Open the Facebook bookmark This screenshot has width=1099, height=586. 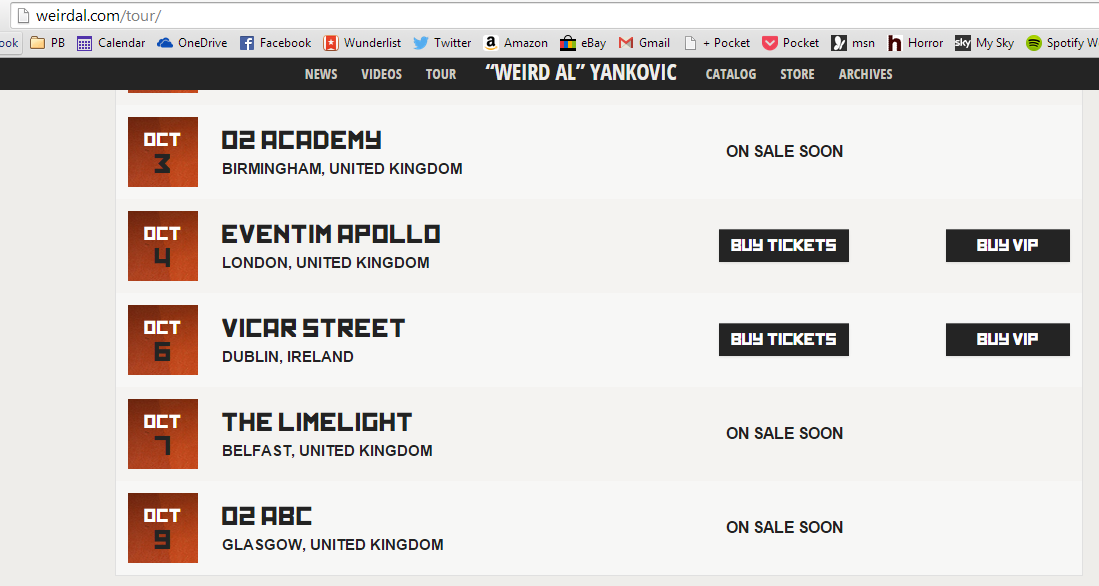275,43
